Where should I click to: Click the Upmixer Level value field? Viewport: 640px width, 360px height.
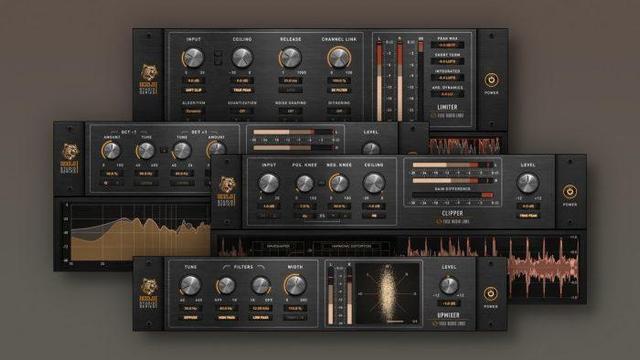tap(449, 303)
